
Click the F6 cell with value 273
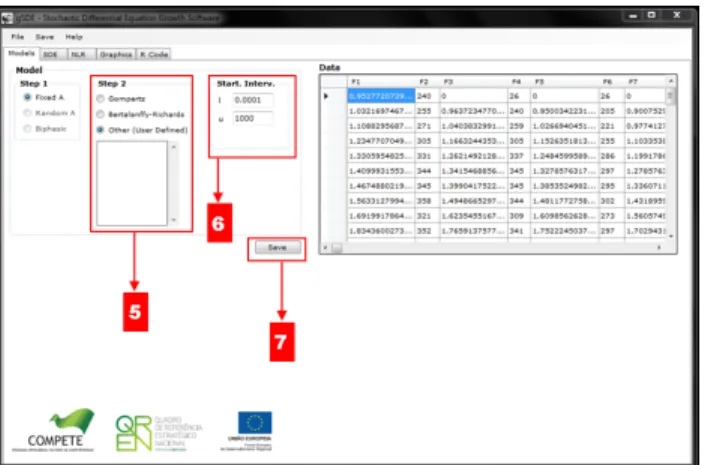611,216
